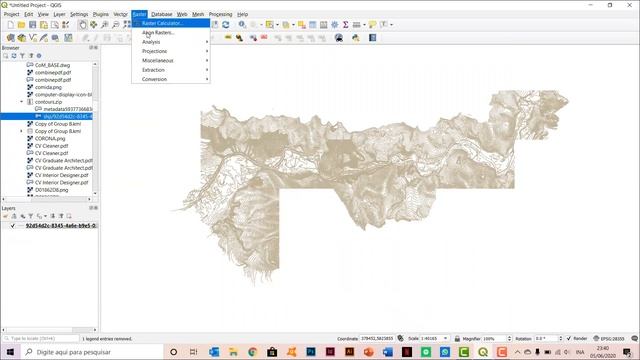This screenshot has width=640, height=360.
Task: Select the Identify Features tool
Action: [x=242, y=25]
